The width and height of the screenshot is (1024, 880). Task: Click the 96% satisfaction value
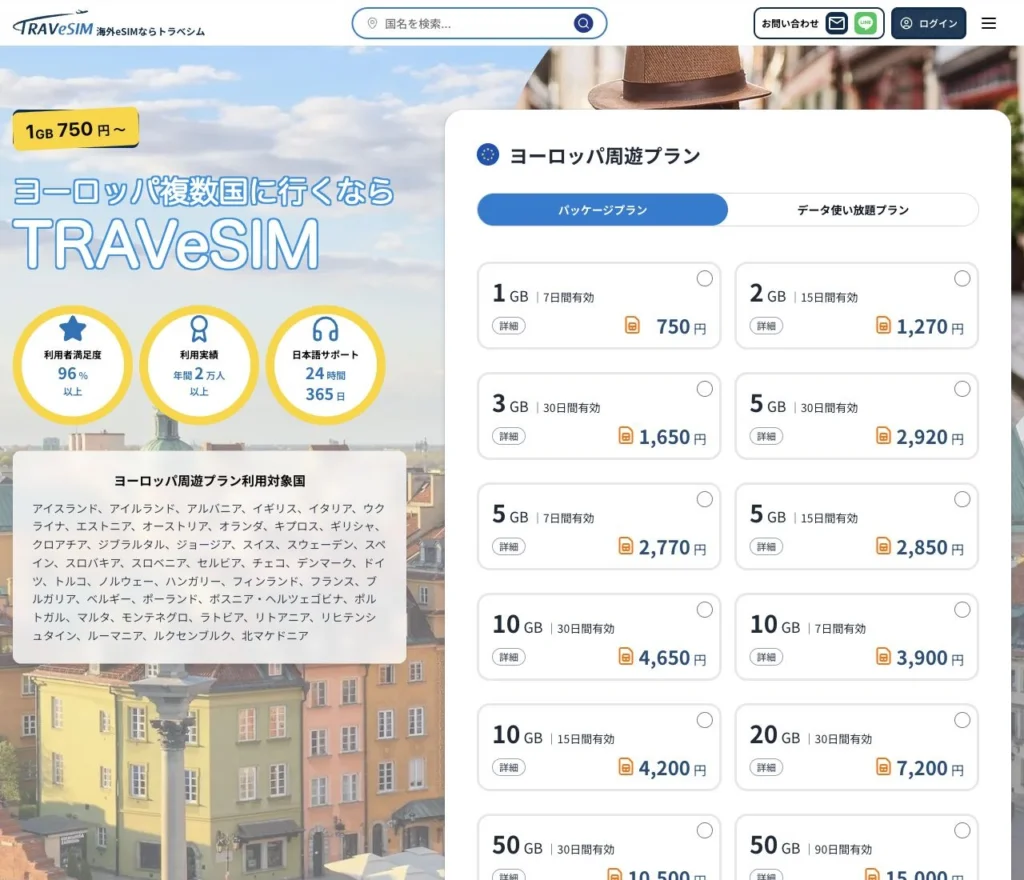click(72, 373)
